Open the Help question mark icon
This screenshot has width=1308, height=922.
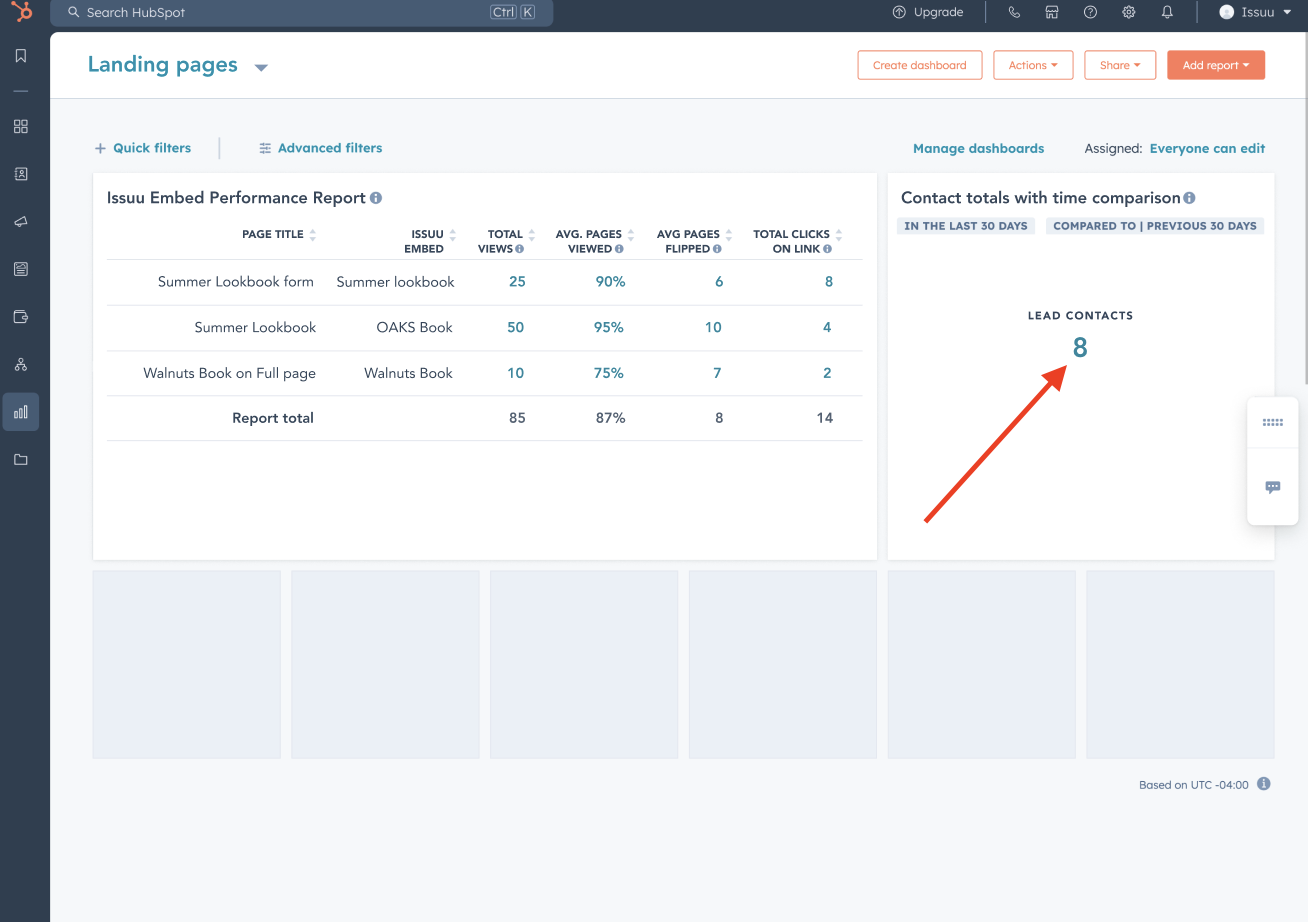[1090, 12]
